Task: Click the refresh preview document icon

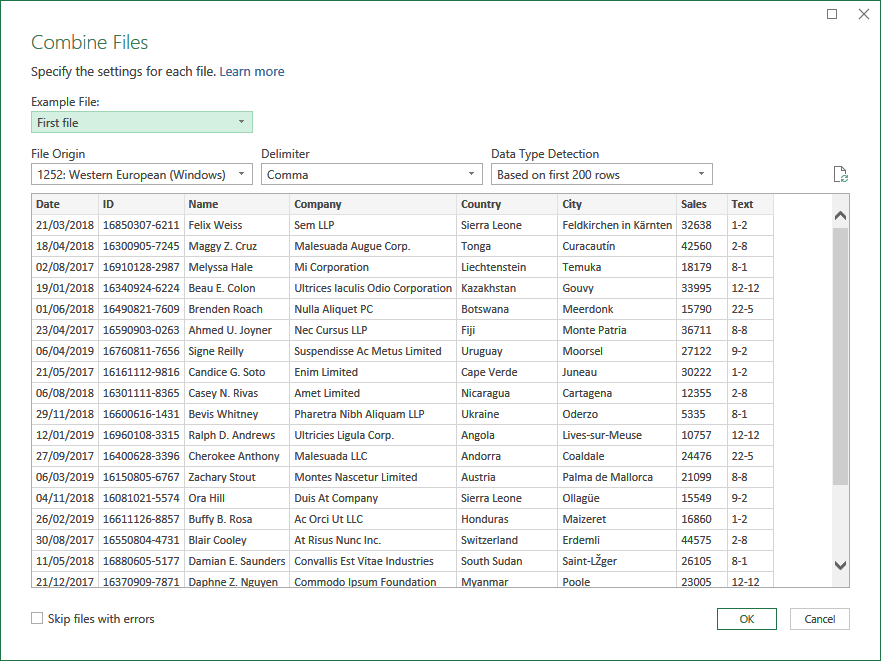Action: click(x=840, y=174)
